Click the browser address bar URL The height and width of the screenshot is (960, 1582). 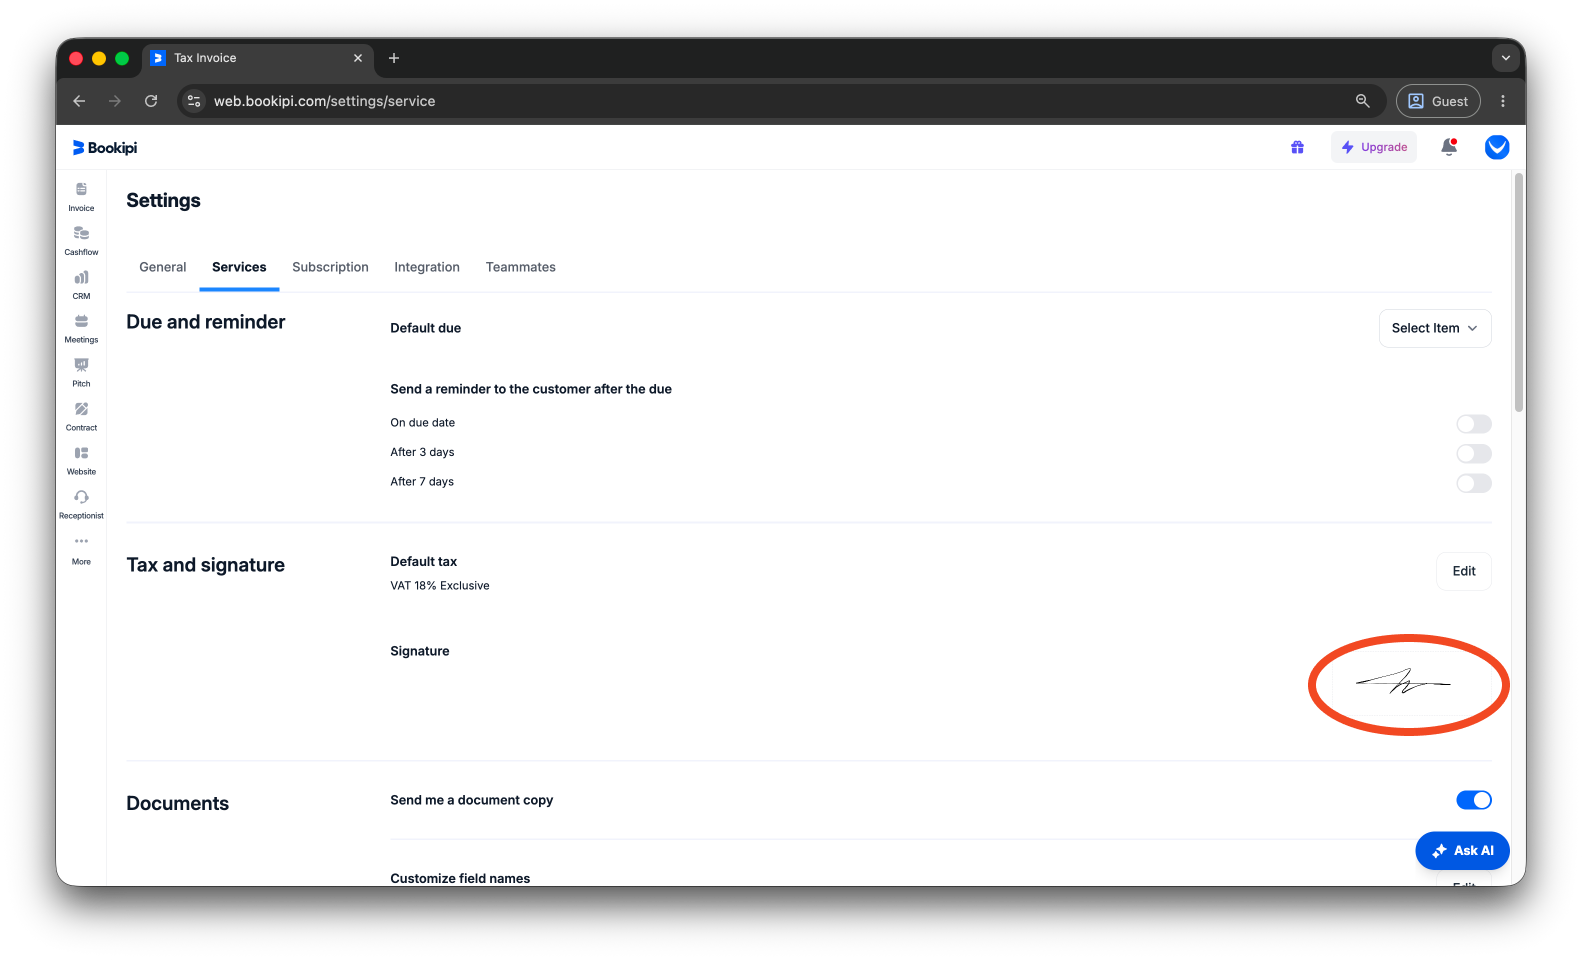(x=324, y=101)
